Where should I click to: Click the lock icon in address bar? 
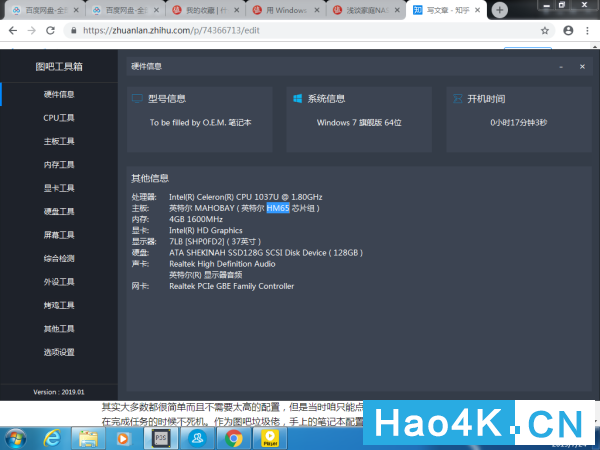(x=73, y=31)
